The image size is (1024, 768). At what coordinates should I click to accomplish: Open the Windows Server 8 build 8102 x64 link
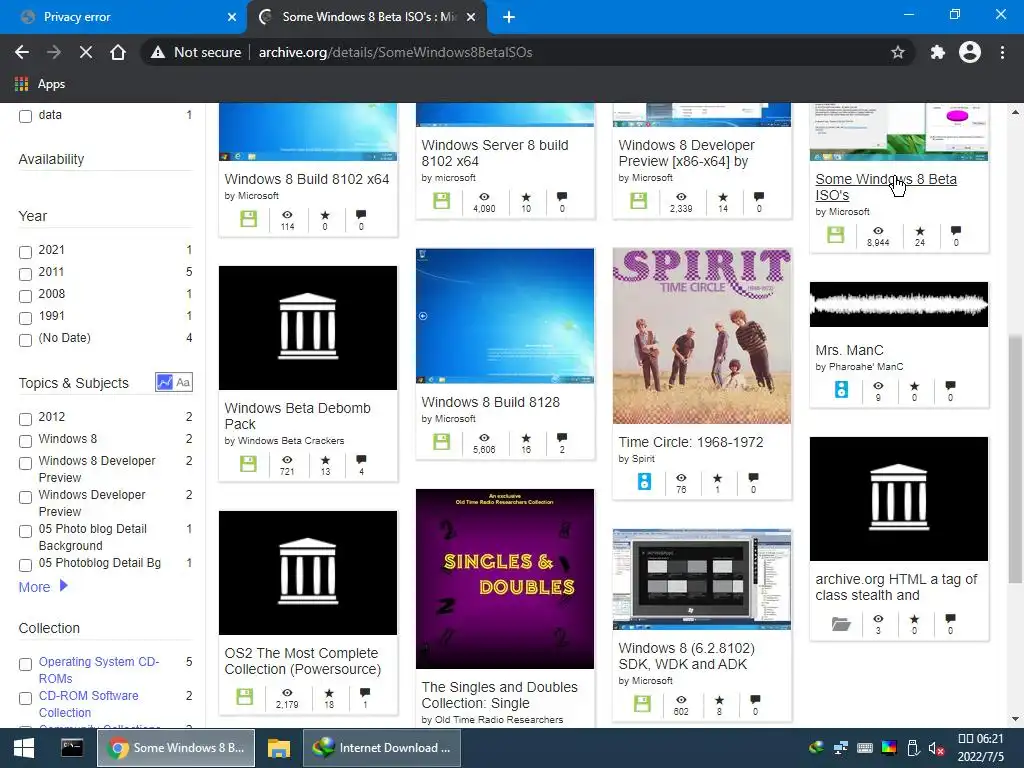(494, 153)
